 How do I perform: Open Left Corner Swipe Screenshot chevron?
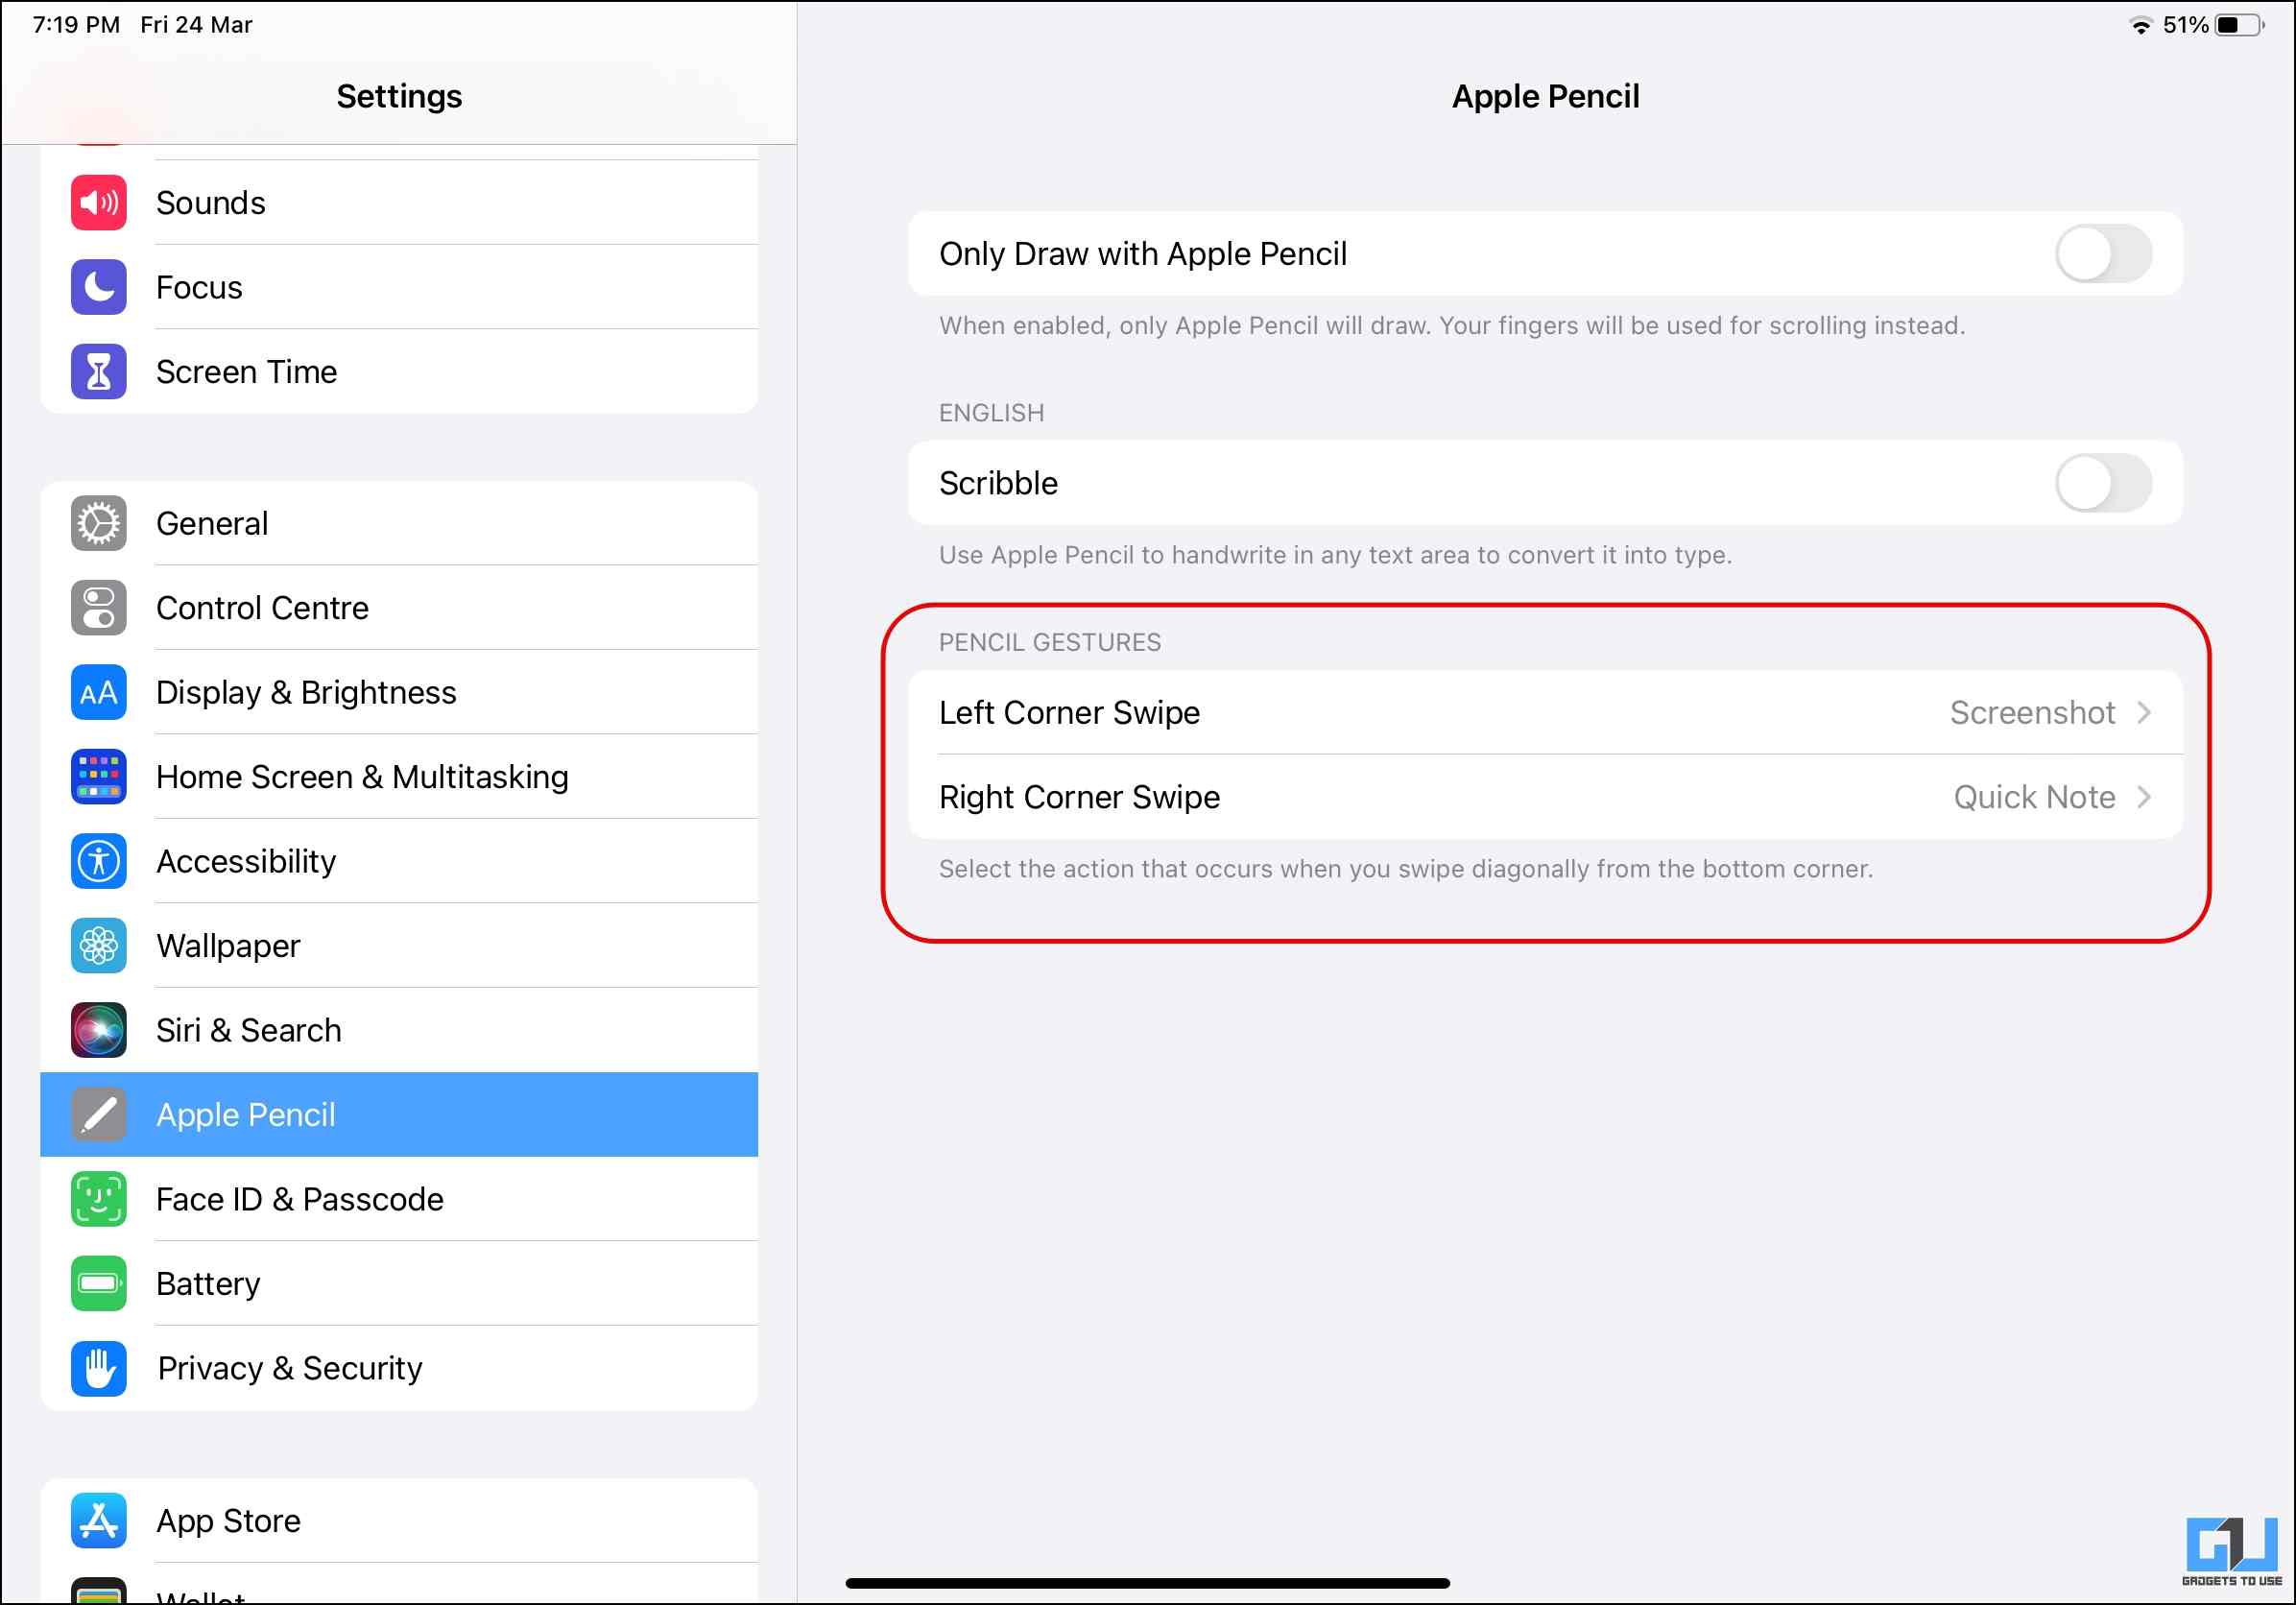[2144, 713]
